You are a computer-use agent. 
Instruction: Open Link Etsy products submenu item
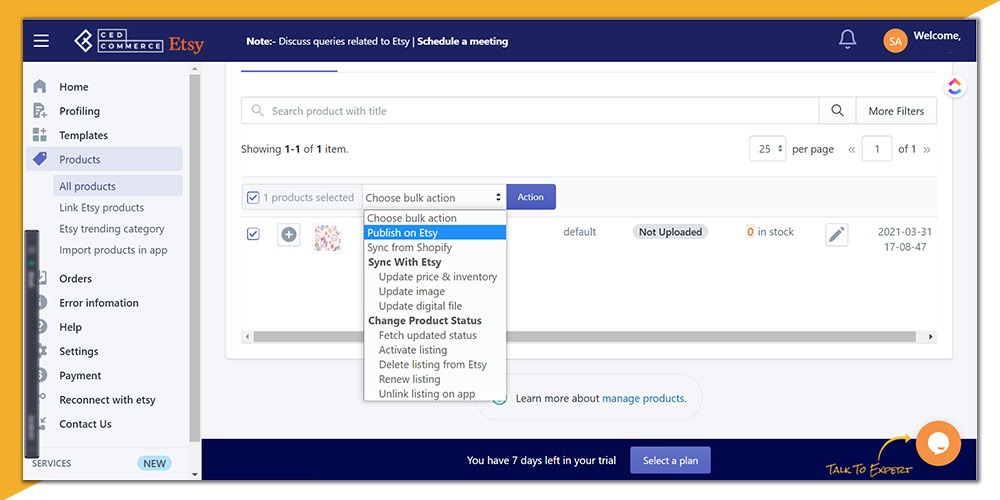click(x=101, y=207)
